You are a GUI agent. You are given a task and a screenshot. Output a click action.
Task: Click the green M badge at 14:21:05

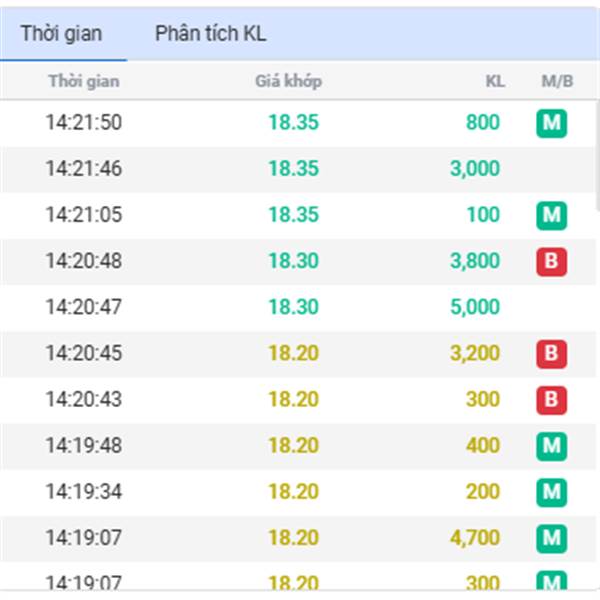point(551,215)
